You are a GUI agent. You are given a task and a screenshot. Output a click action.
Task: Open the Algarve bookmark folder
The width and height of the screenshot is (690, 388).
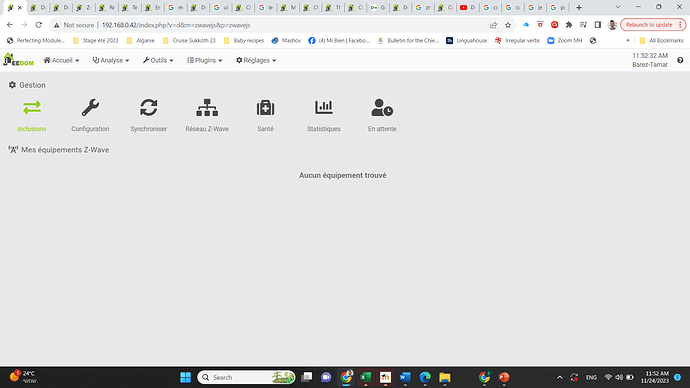point(140,40)
